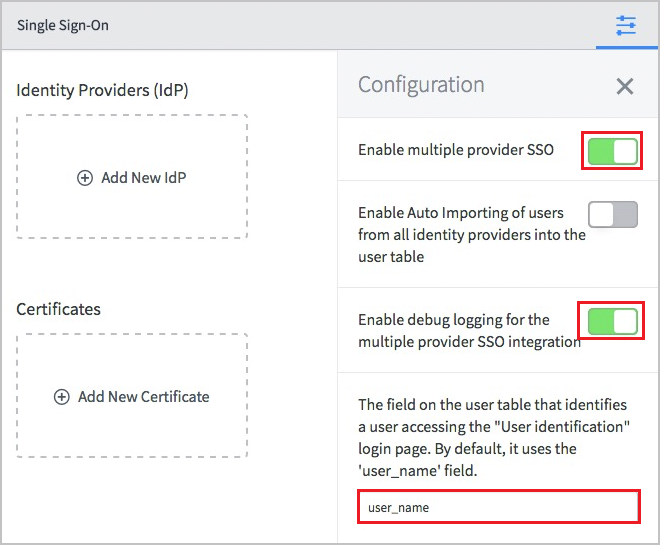Viewport: 660px width, 545px height.
Task: Click the plus icon beside Add New IdP
Action: point(85,178)
